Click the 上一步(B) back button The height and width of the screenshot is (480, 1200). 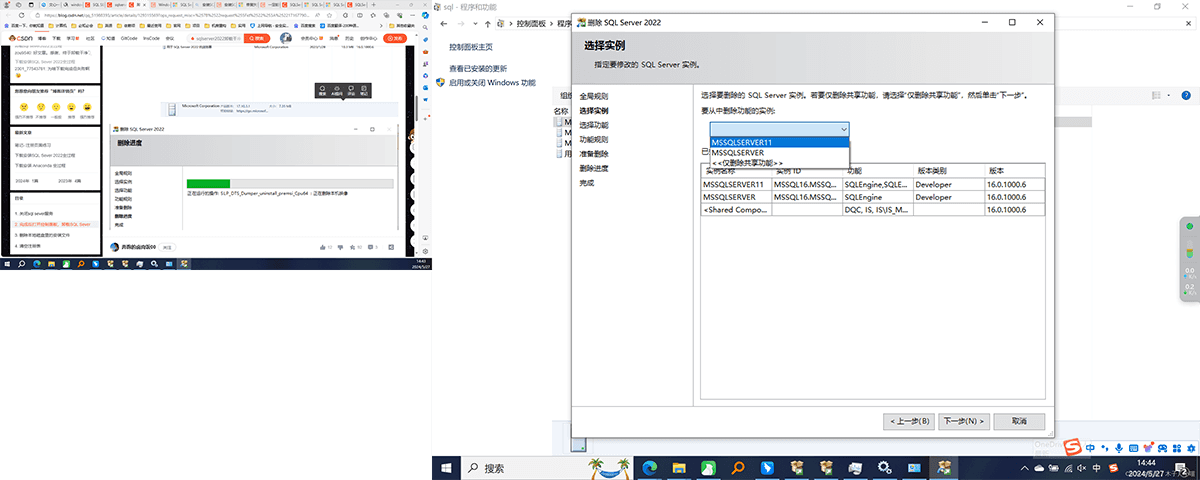coord(910,421)
